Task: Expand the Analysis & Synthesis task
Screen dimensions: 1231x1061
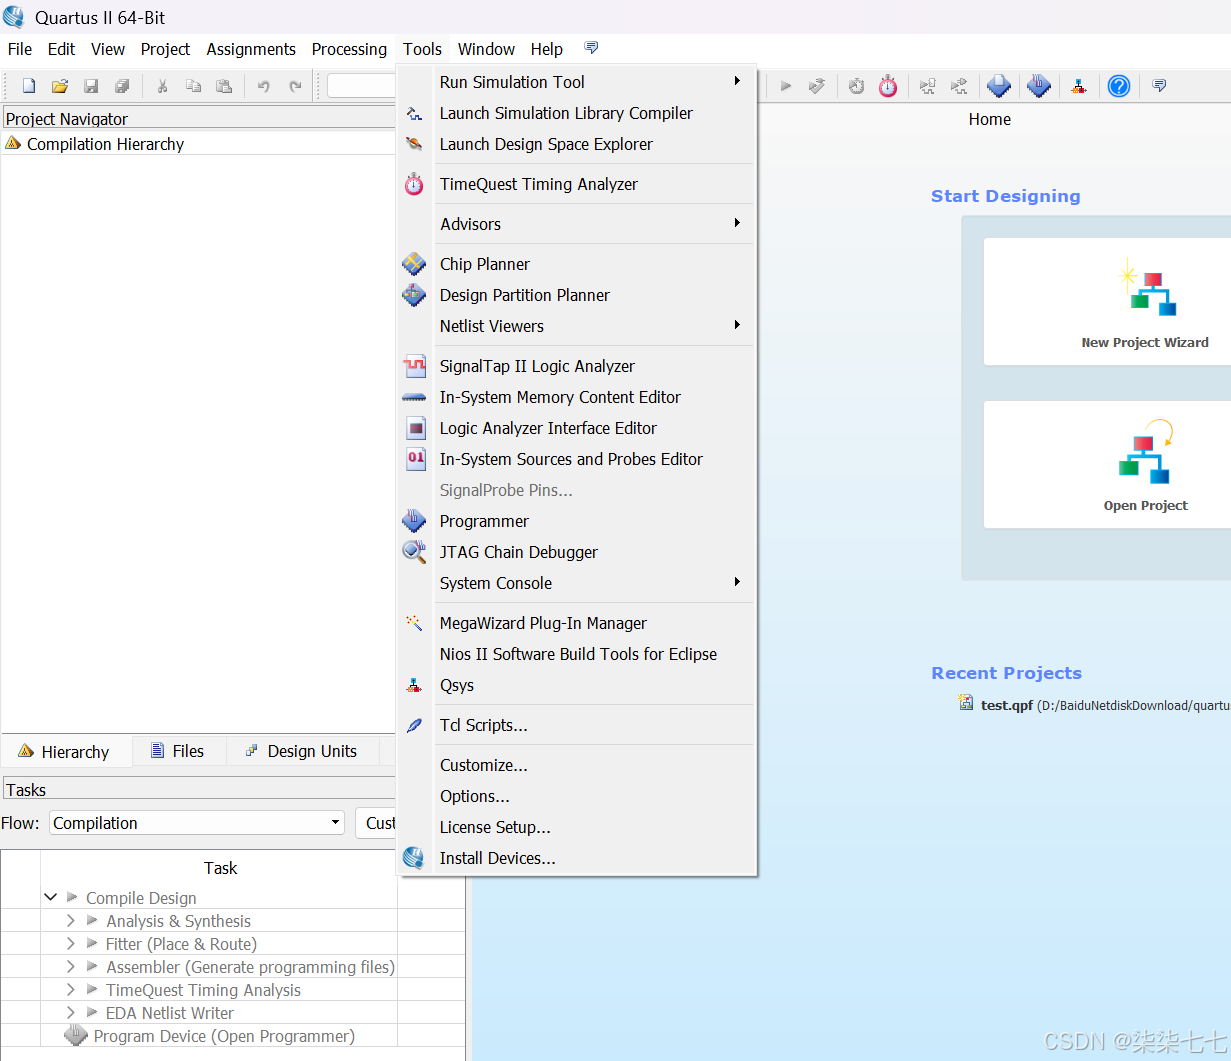Action: pyautogui.click(x=70, y=921)
